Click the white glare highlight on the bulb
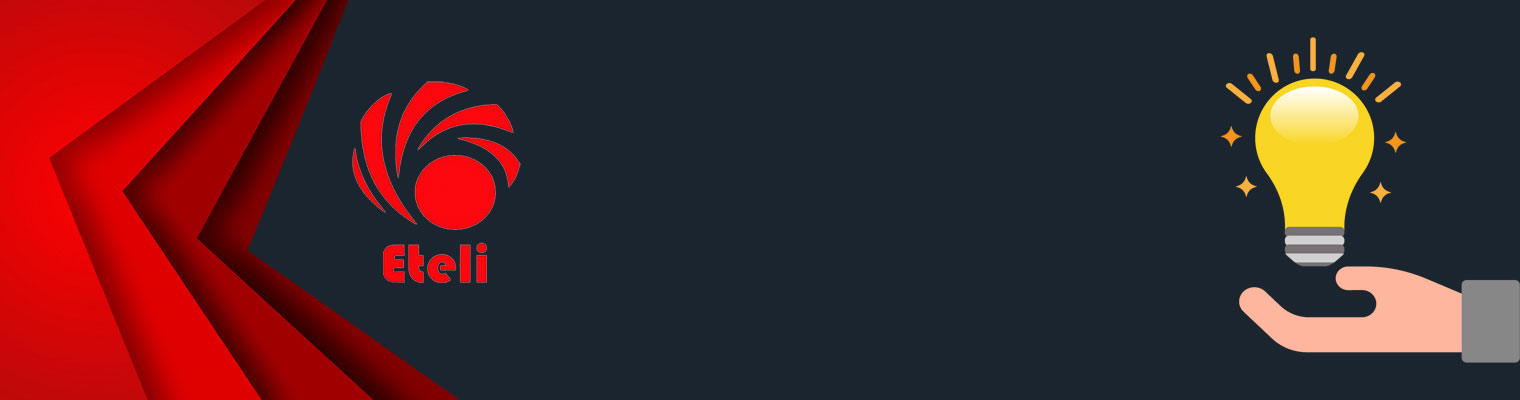 tap(1313, 114)
